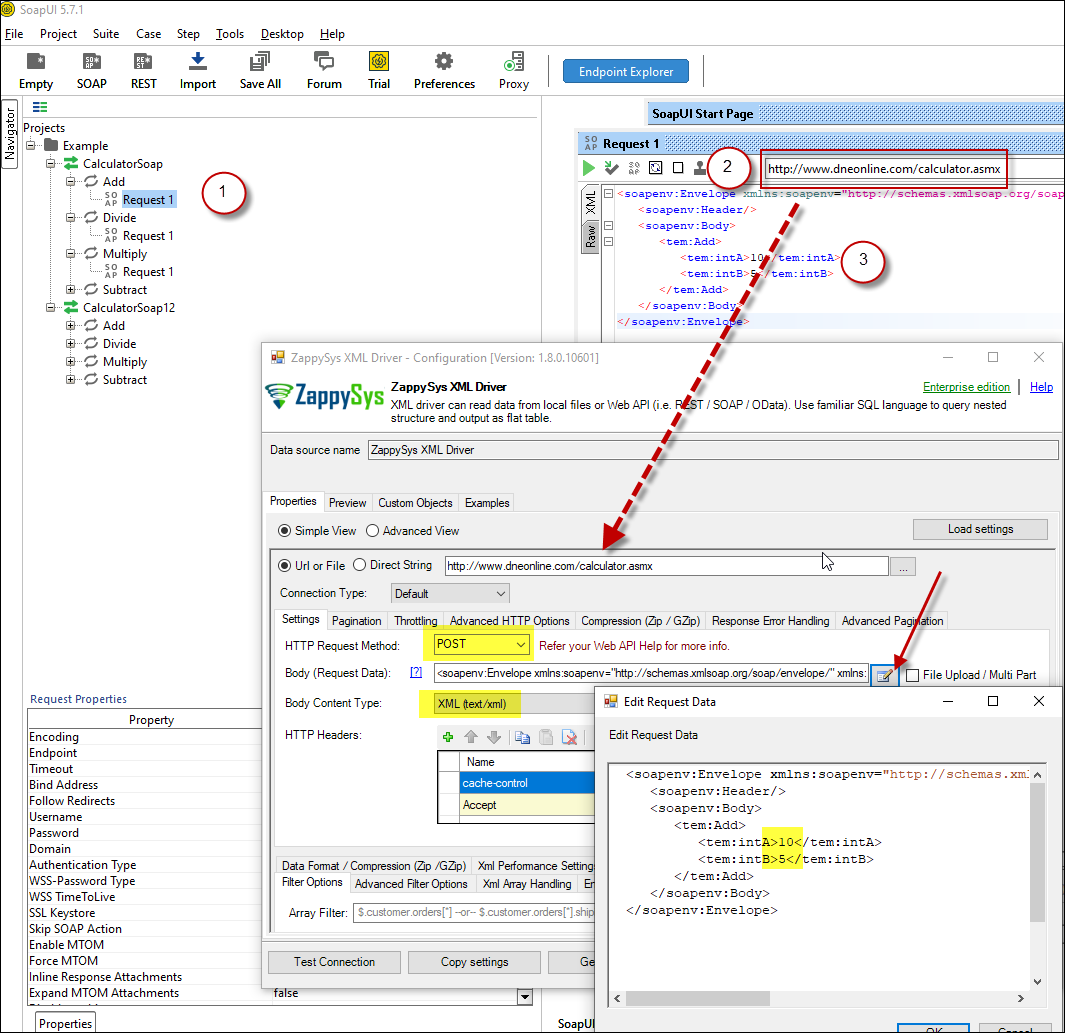Click paste HTTP headers icon

pos(546,737)
